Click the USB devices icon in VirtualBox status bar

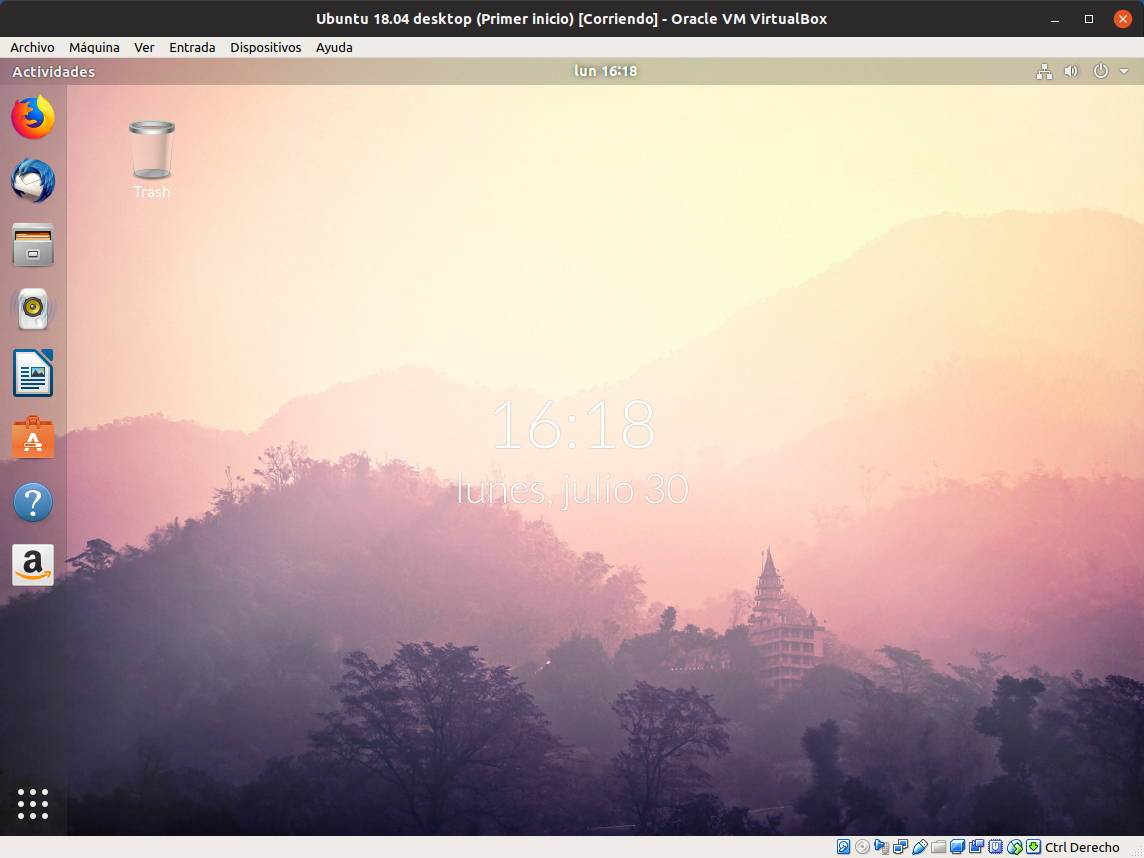tap(921, 846)
